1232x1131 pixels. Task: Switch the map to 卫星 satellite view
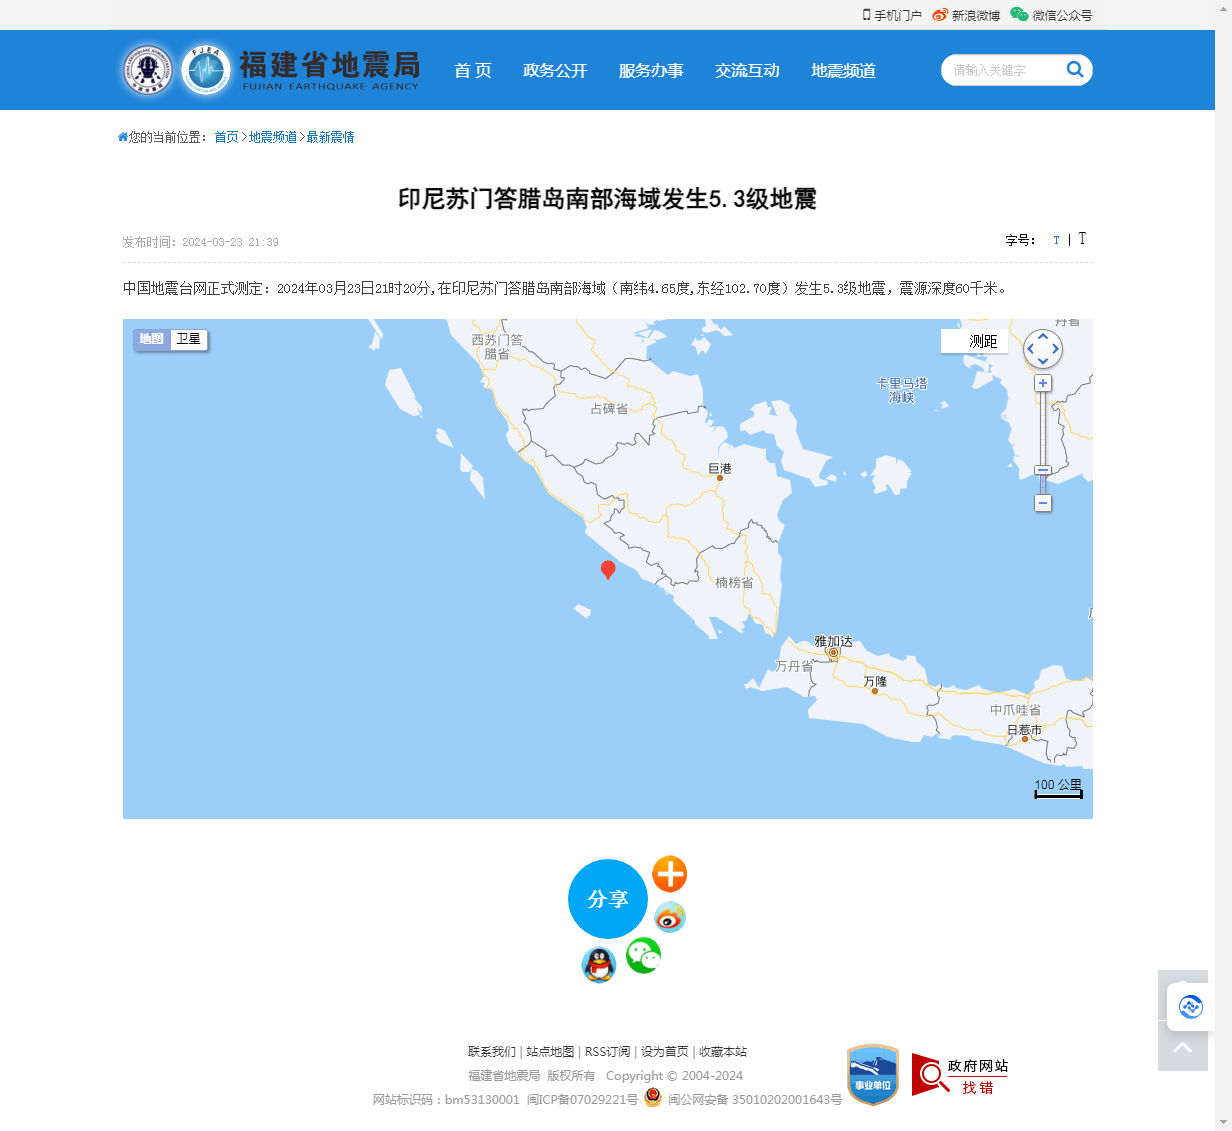click(x=189, y=340)
